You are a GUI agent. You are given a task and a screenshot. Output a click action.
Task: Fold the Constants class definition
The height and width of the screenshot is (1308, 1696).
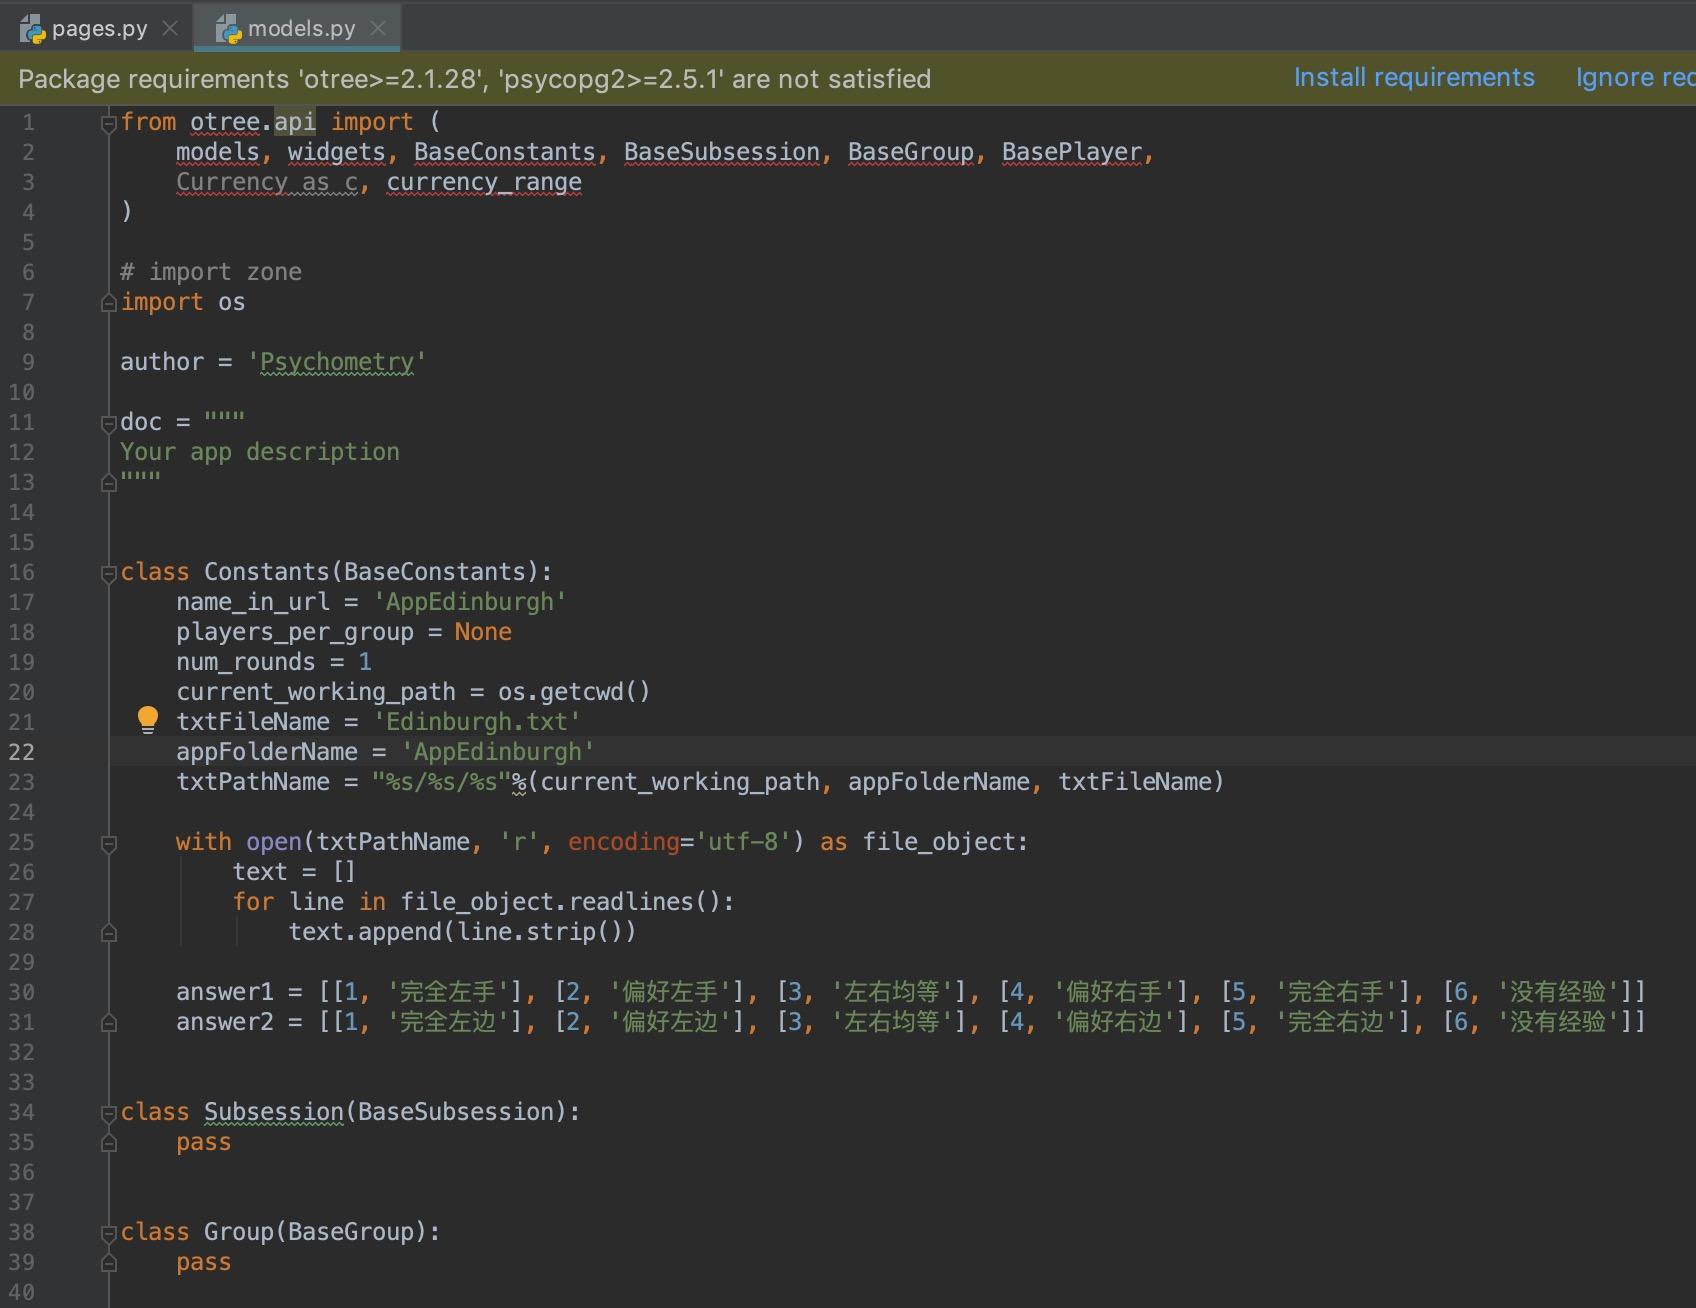pyautogui.click(x=109, y=573)
